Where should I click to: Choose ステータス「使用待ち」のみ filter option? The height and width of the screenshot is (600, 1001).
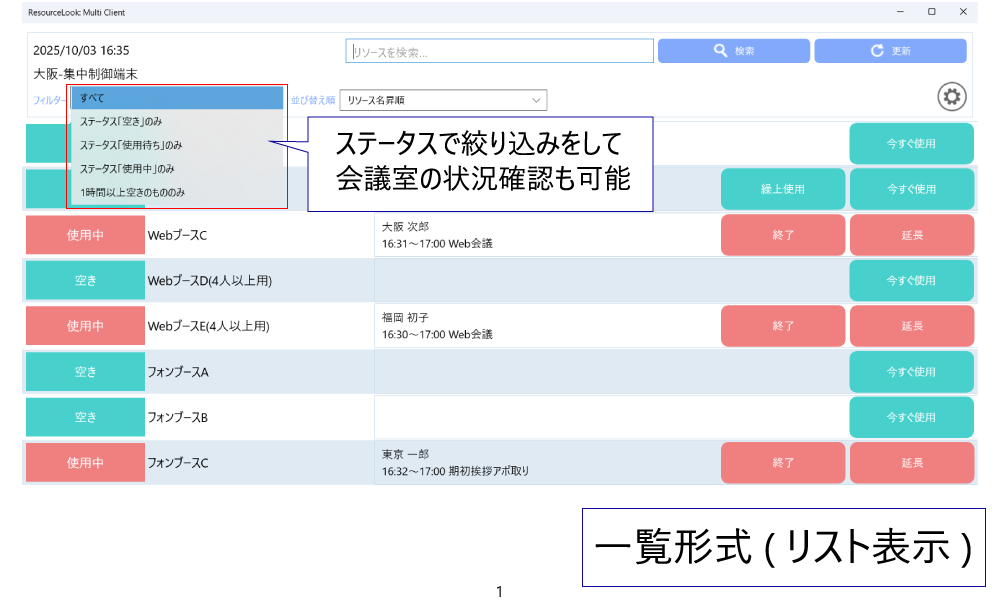(x=177, y=145)
